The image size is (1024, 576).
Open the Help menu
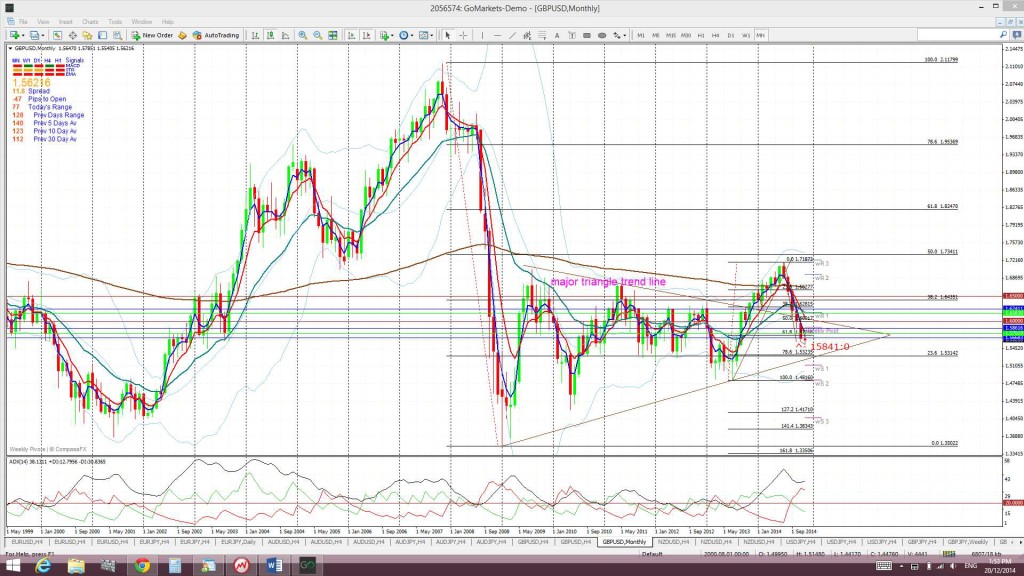tap(168, 22)
